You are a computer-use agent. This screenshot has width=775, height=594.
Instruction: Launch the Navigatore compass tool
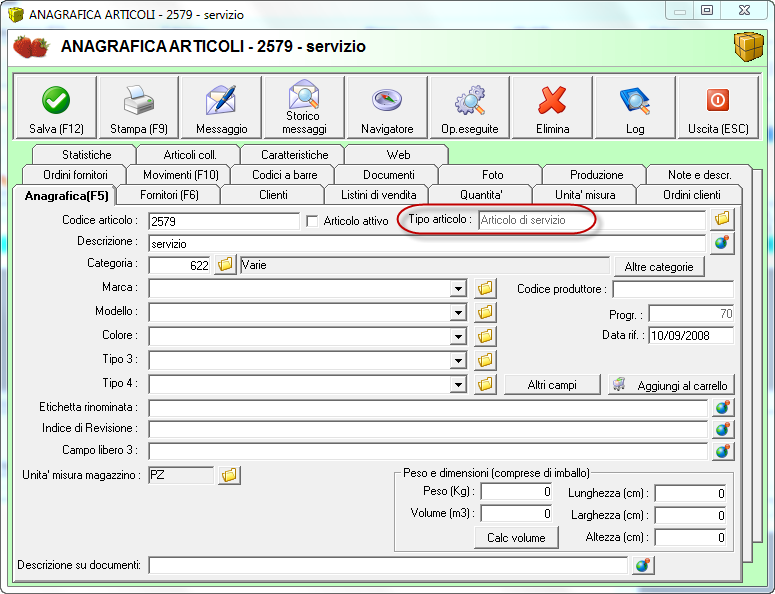387,107
